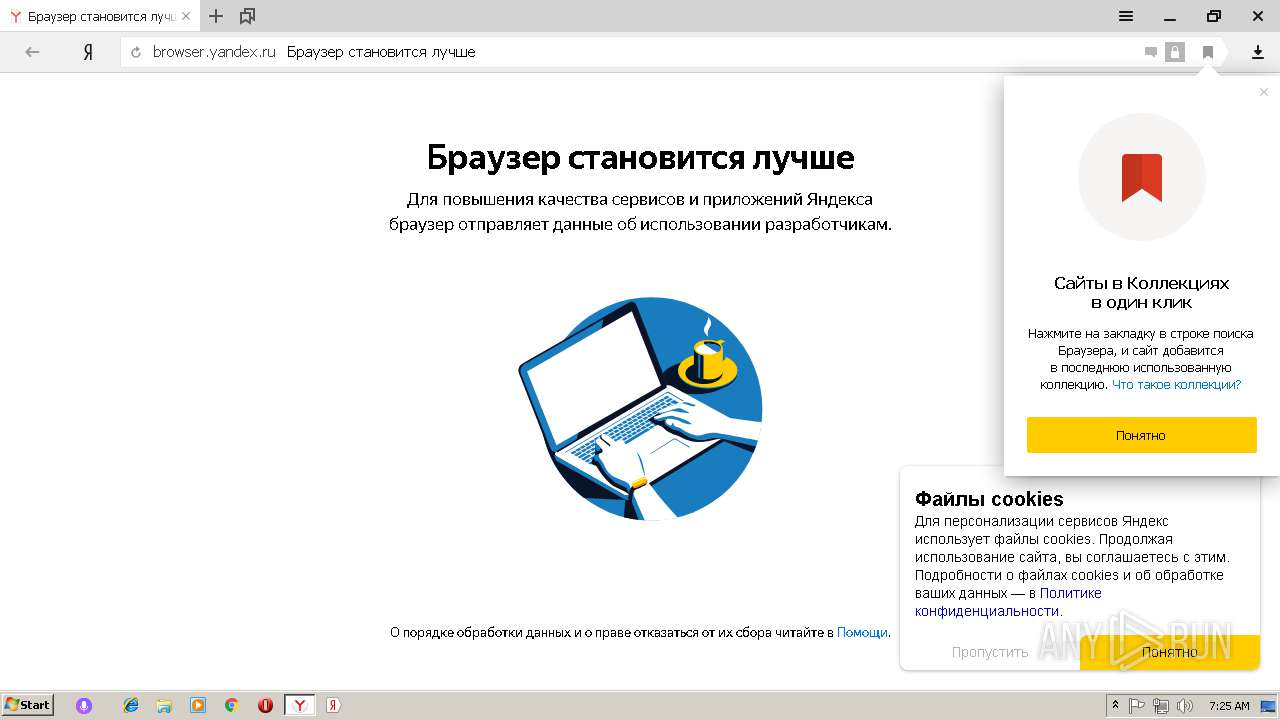Show connection info via the padlock icon
This screenshot has height=720, width=1280.
pos(1175,52)
